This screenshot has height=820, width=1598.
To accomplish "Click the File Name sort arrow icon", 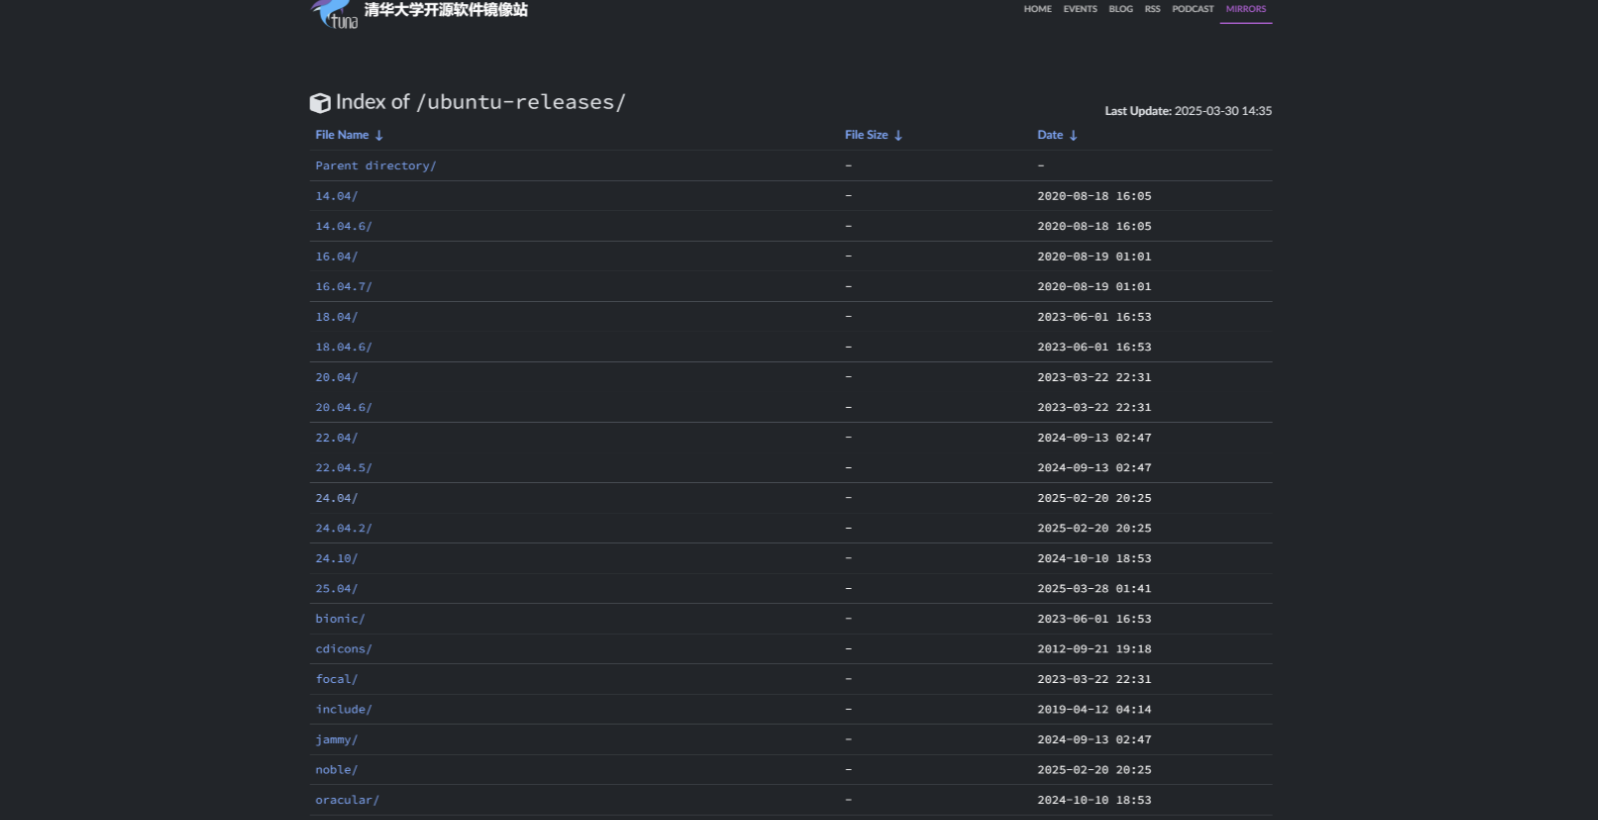I will pyautogui.click(x=379, y=135).
